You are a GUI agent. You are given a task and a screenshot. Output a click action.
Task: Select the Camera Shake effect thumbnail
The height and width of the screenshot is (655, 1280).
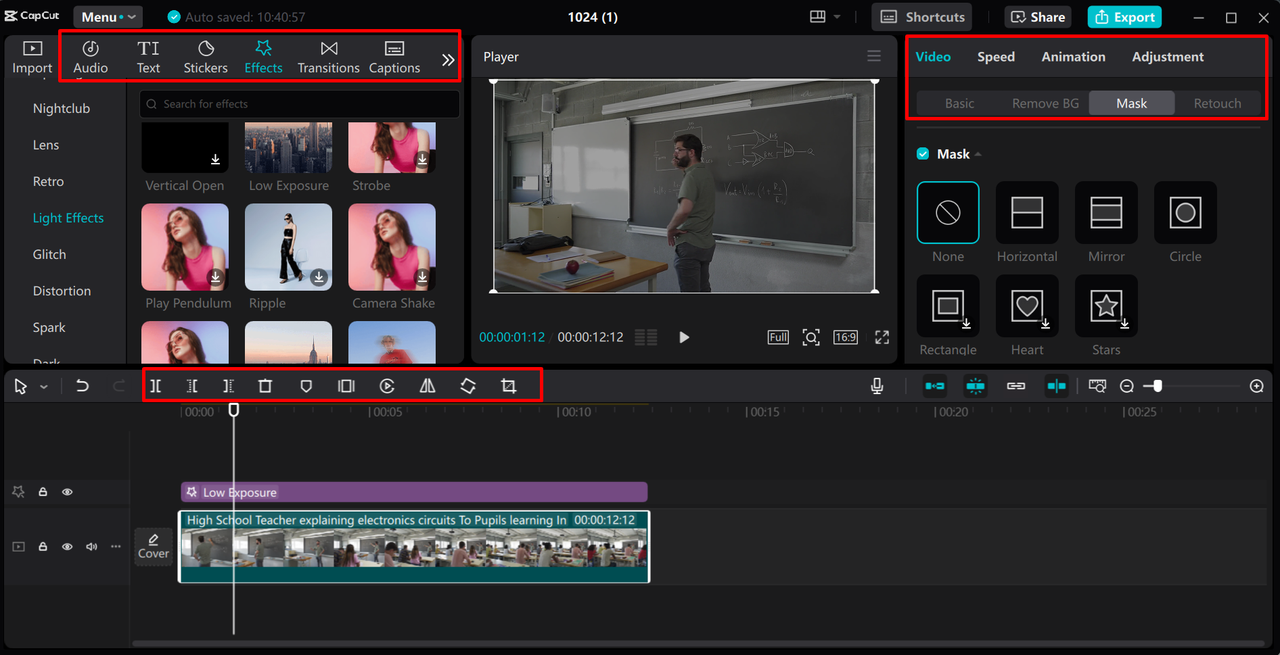coord(392,247)
